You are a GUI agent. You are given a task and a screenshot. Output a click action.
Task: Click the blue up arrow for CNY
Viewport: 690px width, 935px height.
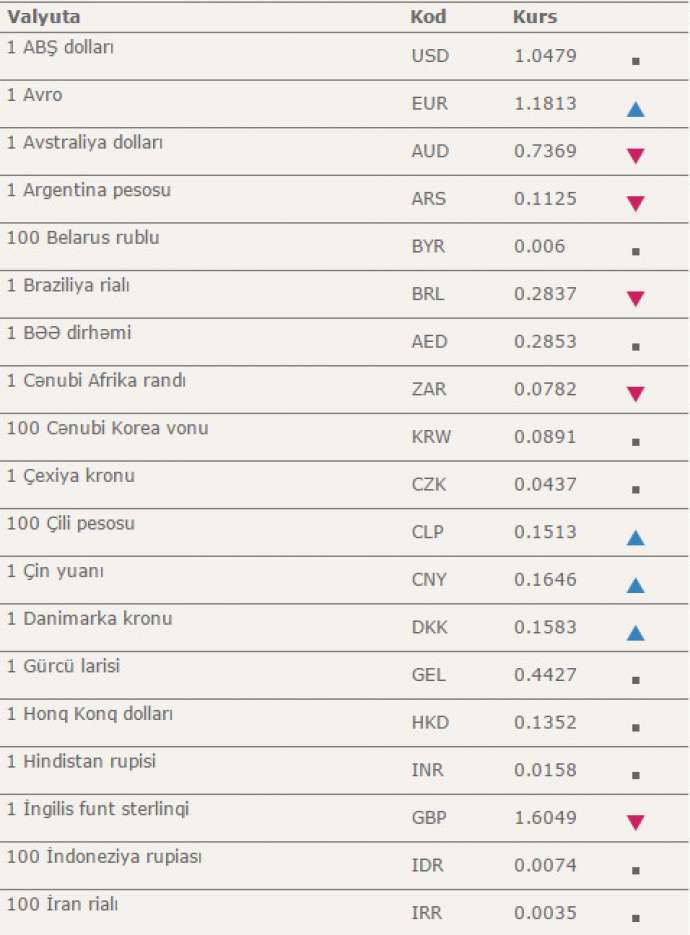pos(636,586)
